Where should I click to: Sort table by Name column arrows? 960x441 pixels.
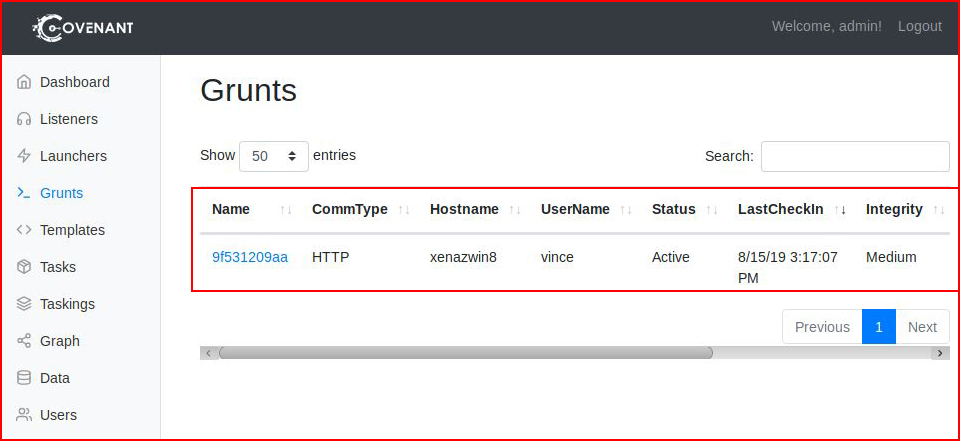[x=286, y=210]
